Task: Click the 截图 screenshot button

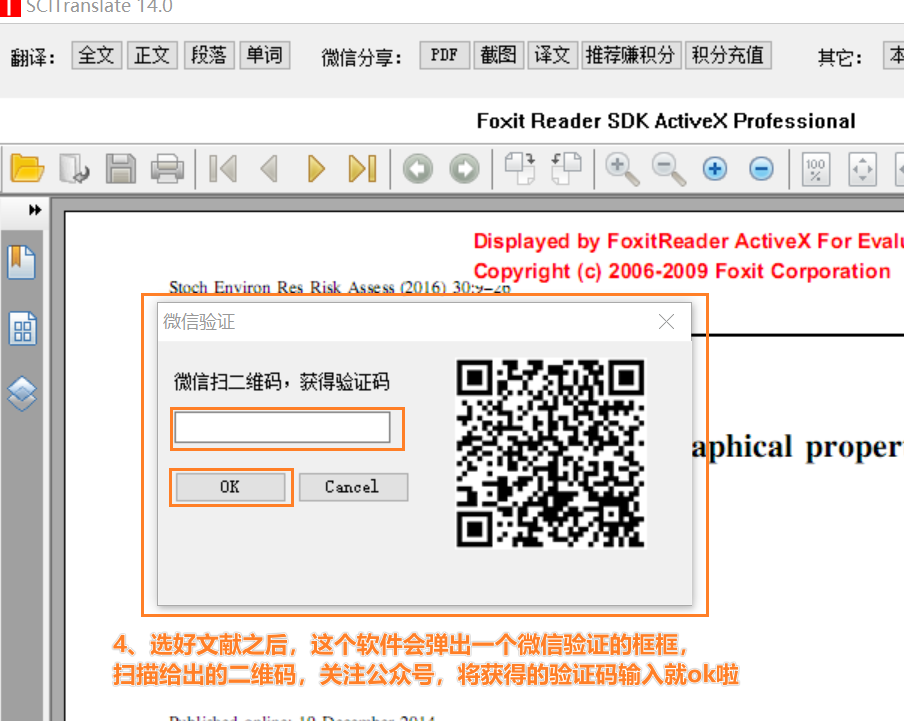Action: pos(499,55)
